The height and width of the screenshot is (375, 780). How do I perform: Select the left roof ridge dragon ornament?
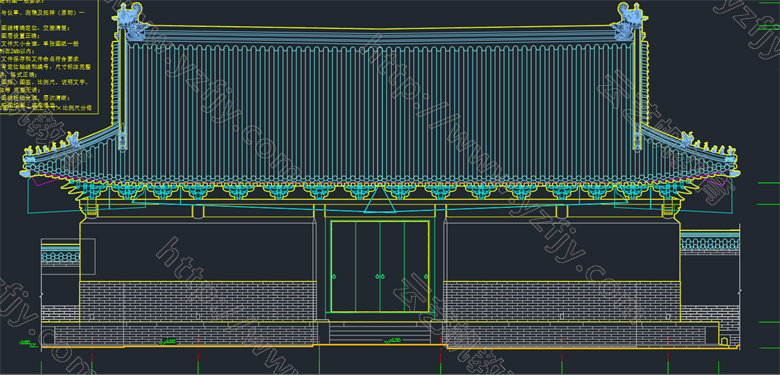click(x=130, y=21)
